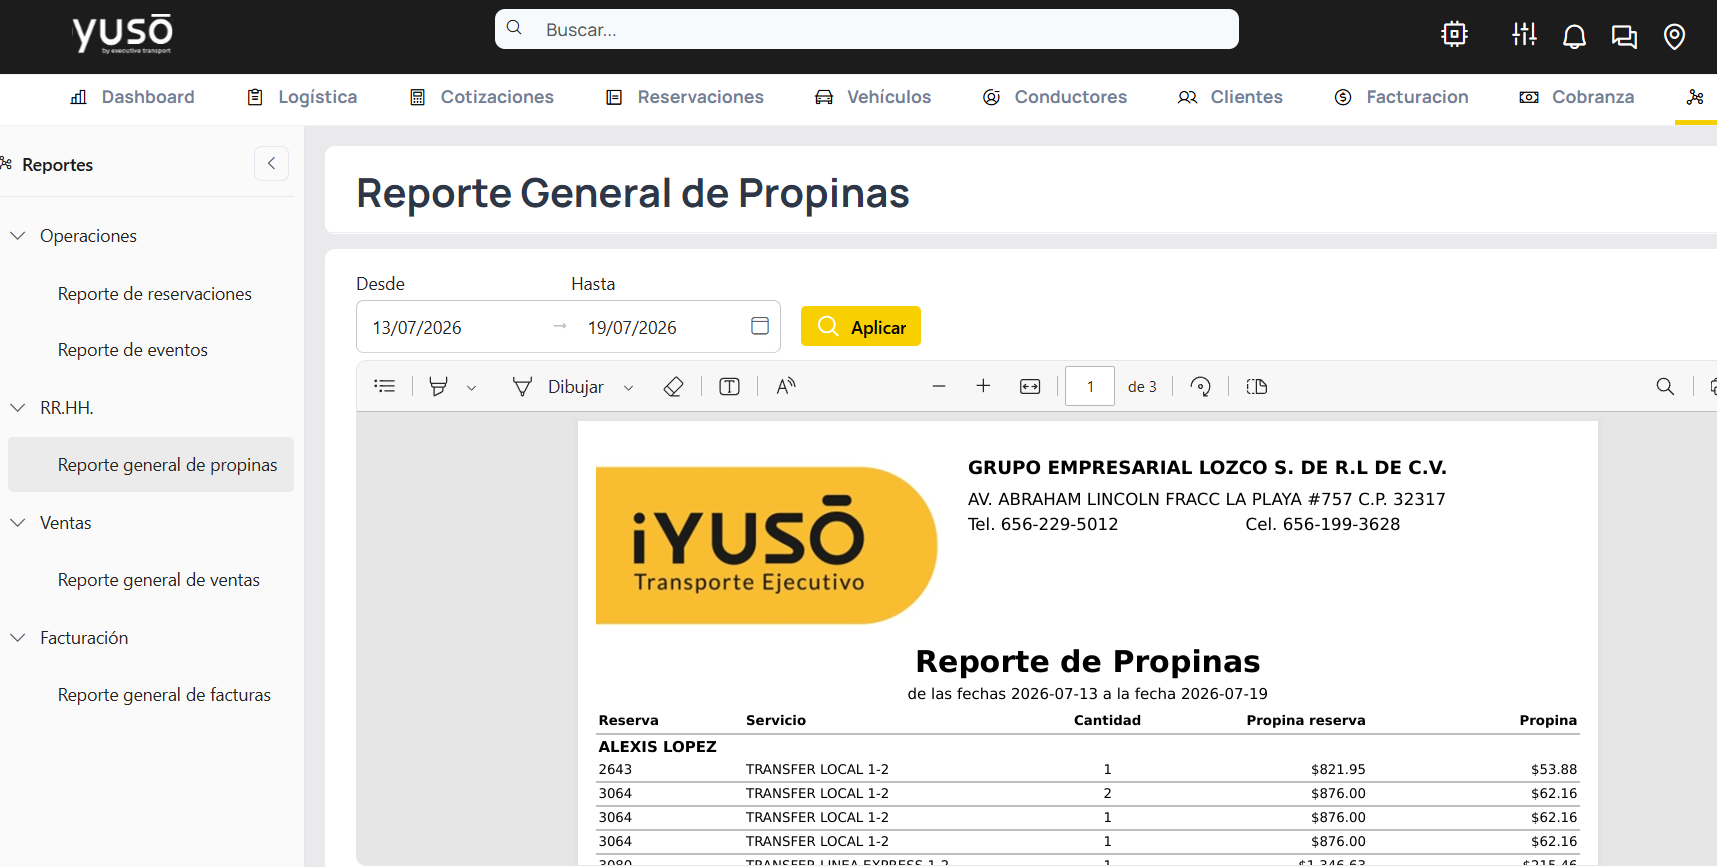This screenshot has height=867, width=1717.
Task: Open Reporte general de facturas
Action: [164, 695]
